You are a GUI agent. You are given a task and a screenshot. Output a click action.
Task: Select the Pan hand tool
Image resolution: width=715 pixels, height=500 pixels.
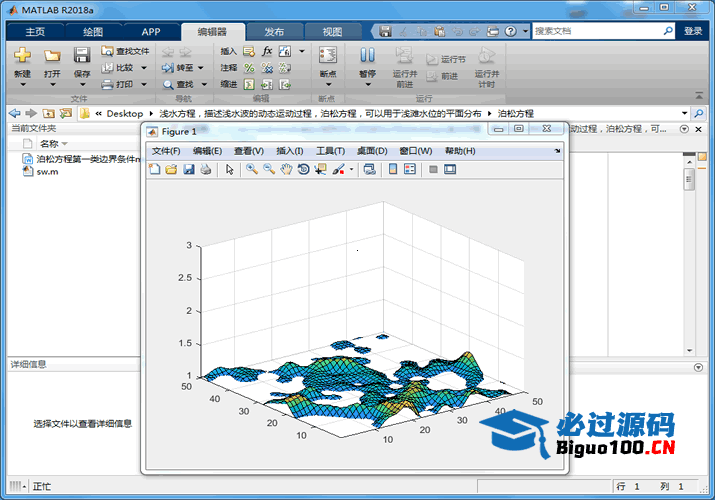[x=286, y=170]
